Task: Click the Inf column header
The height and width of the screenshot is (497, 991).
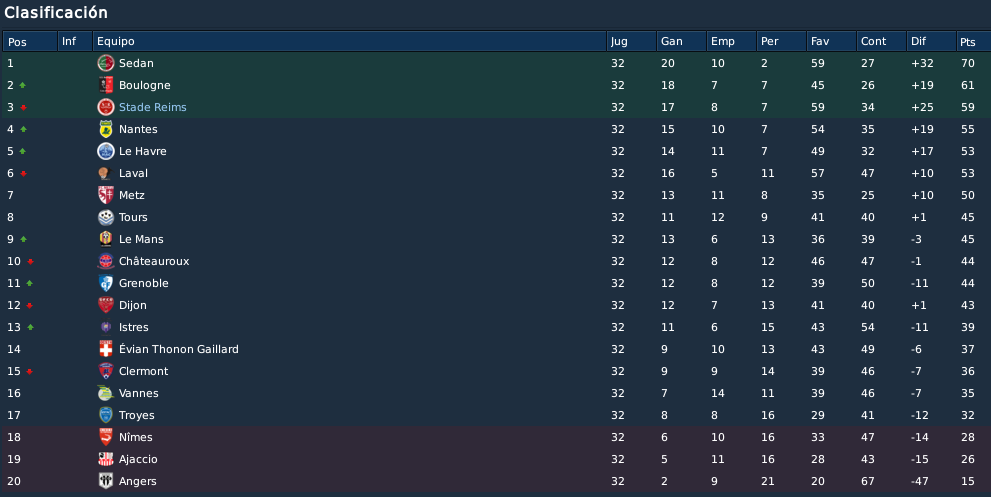Action: [75, 41]
